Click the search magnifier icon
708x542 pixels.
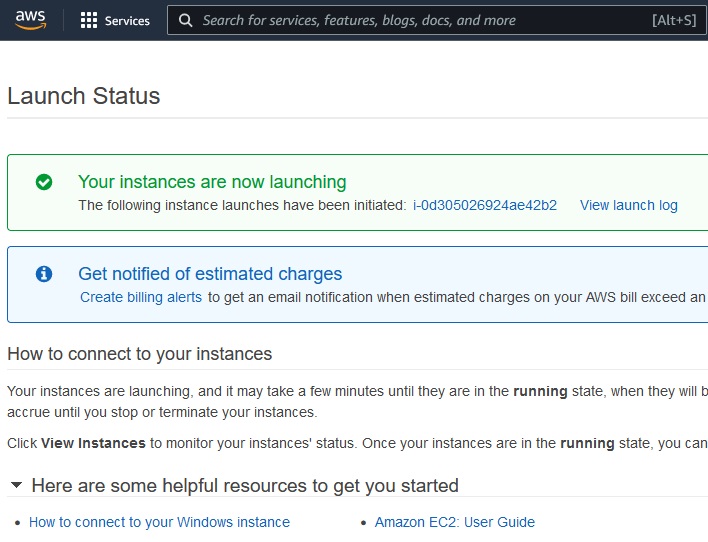[x=185, y=20]
